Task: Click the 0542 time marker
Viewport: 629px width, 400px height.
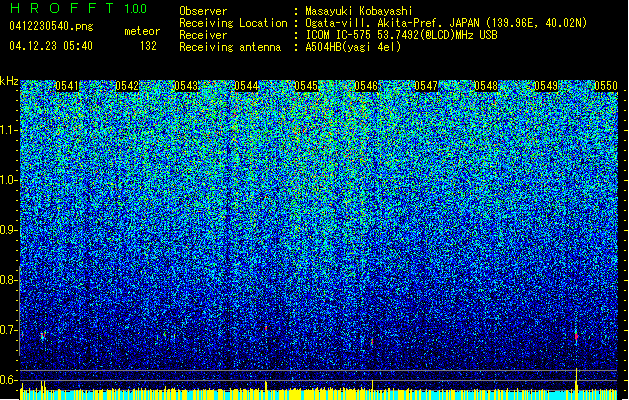Action: coord(127,86)
